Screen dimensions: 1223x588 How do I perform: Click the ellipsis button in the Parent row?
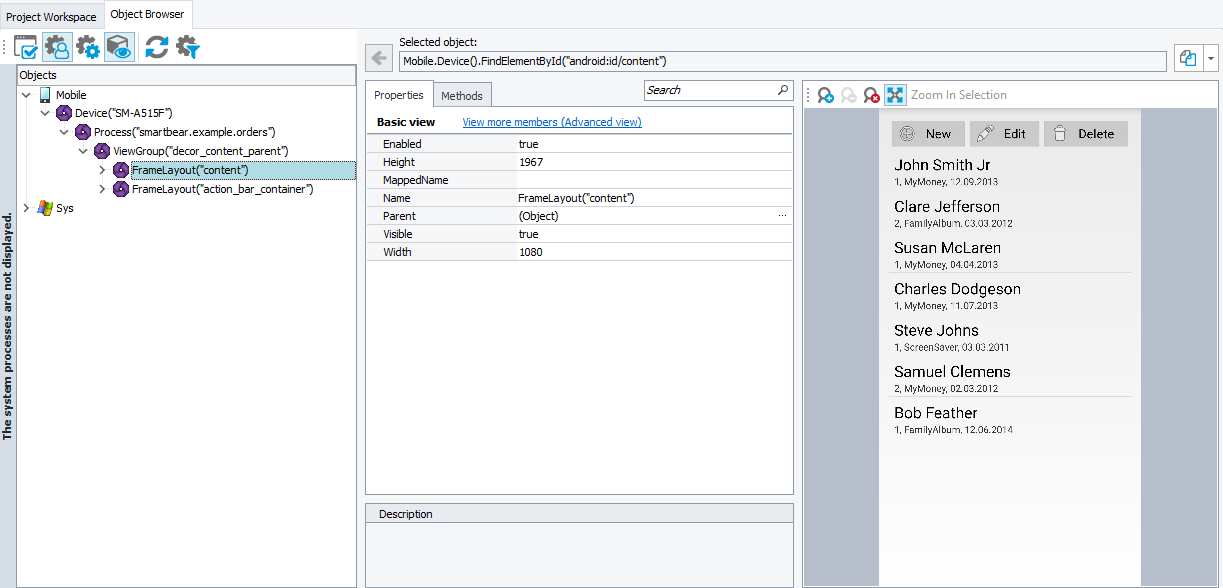(x=782, y=215)
